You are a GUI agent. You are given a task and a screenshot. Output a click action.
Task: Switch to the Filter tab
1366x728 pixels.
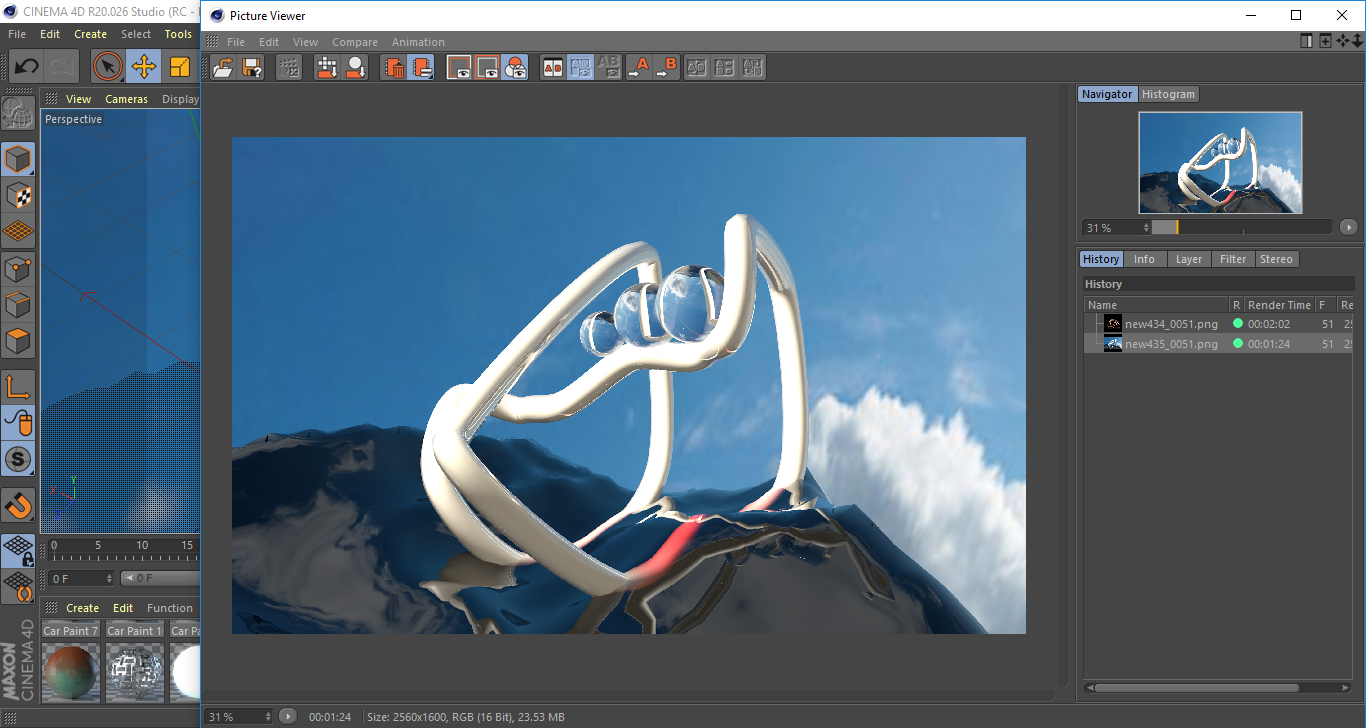(1233, 259)
